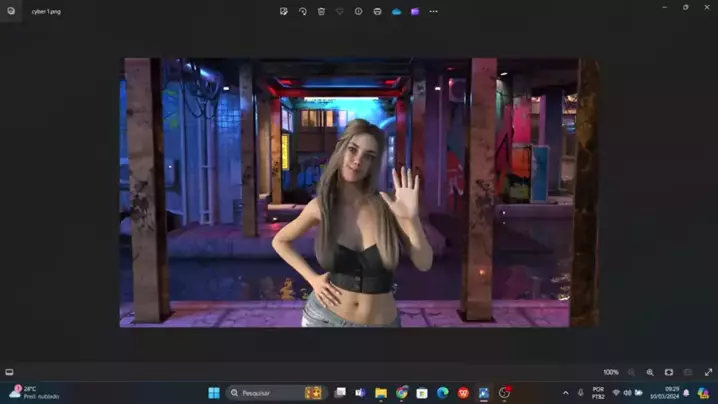The width and height of the screenshot is (718, 404).
Task: Zoom in with the plus magnifier
Action: pos(650,372)
